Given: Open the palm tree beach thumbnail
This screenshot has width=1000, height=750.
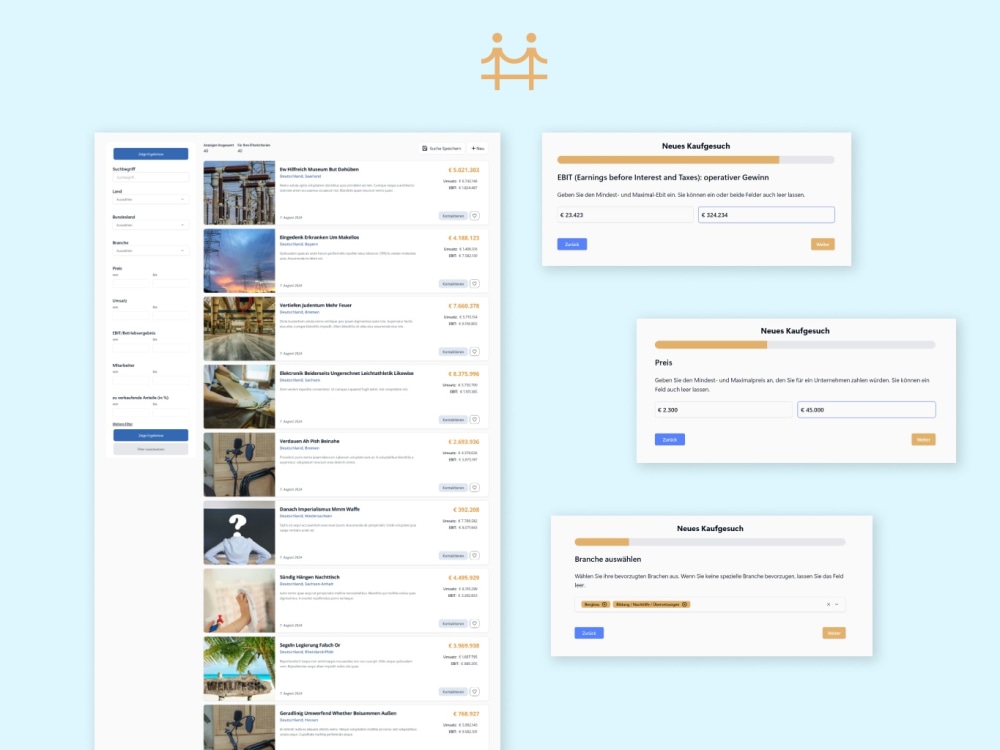Looking at the screenshot, I should (x=239, y=668).
